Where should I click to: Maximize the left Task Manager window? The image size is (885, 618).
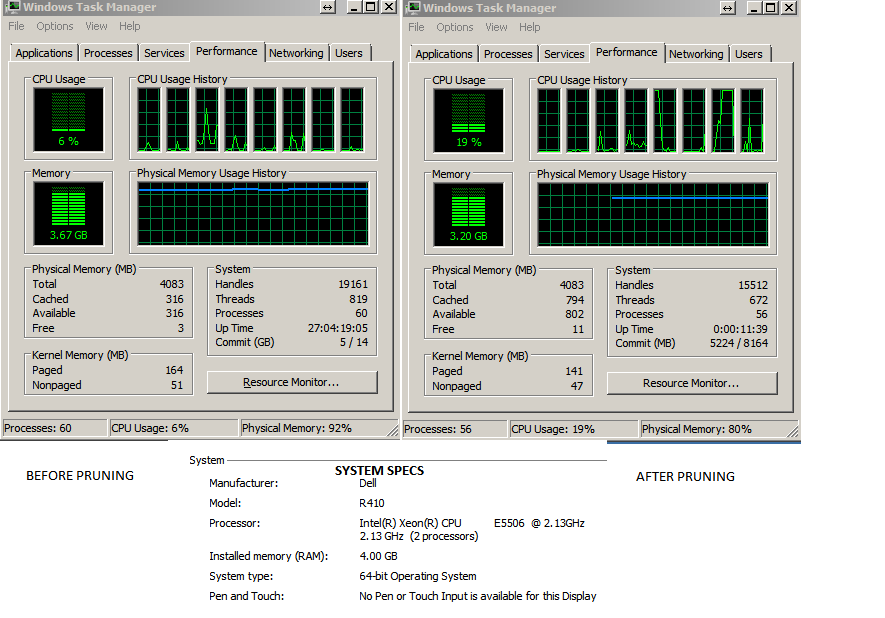pos(371,7)
